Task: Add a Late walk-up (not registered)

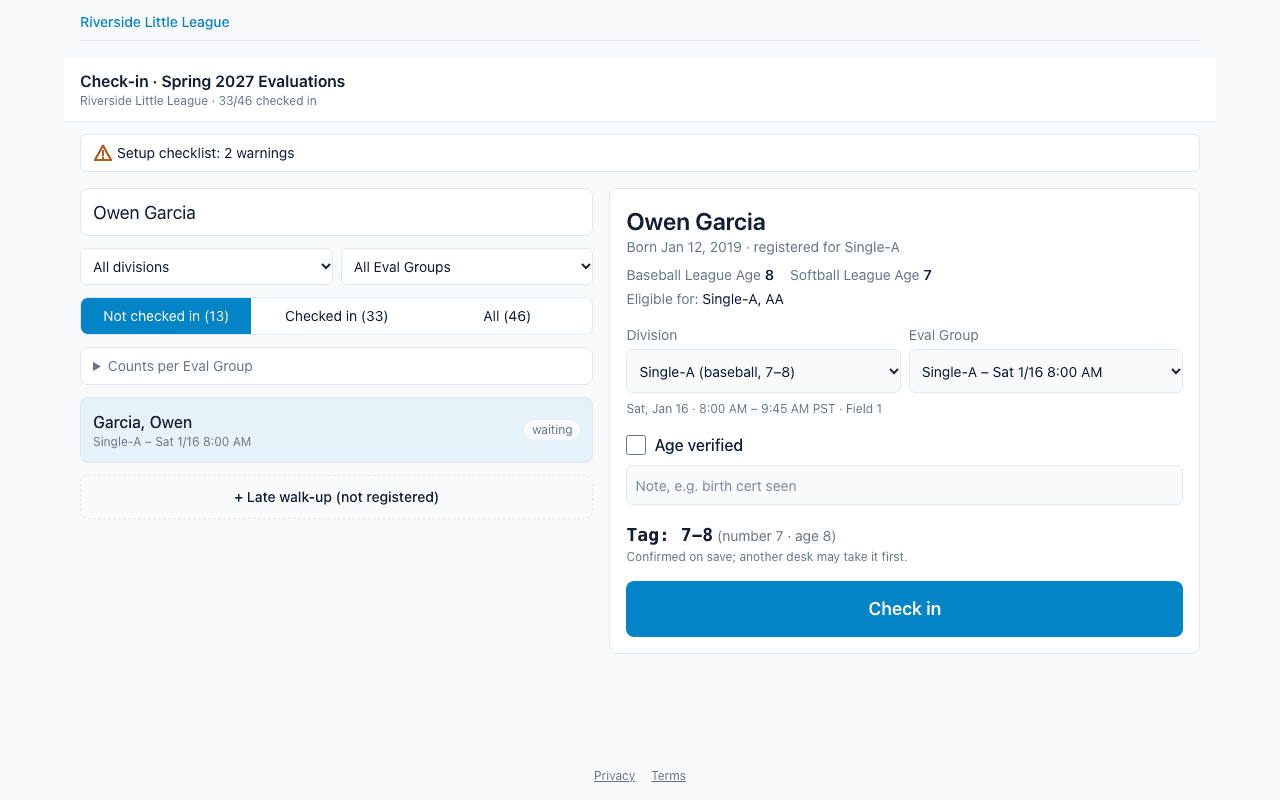Action: tap(336, 497)
